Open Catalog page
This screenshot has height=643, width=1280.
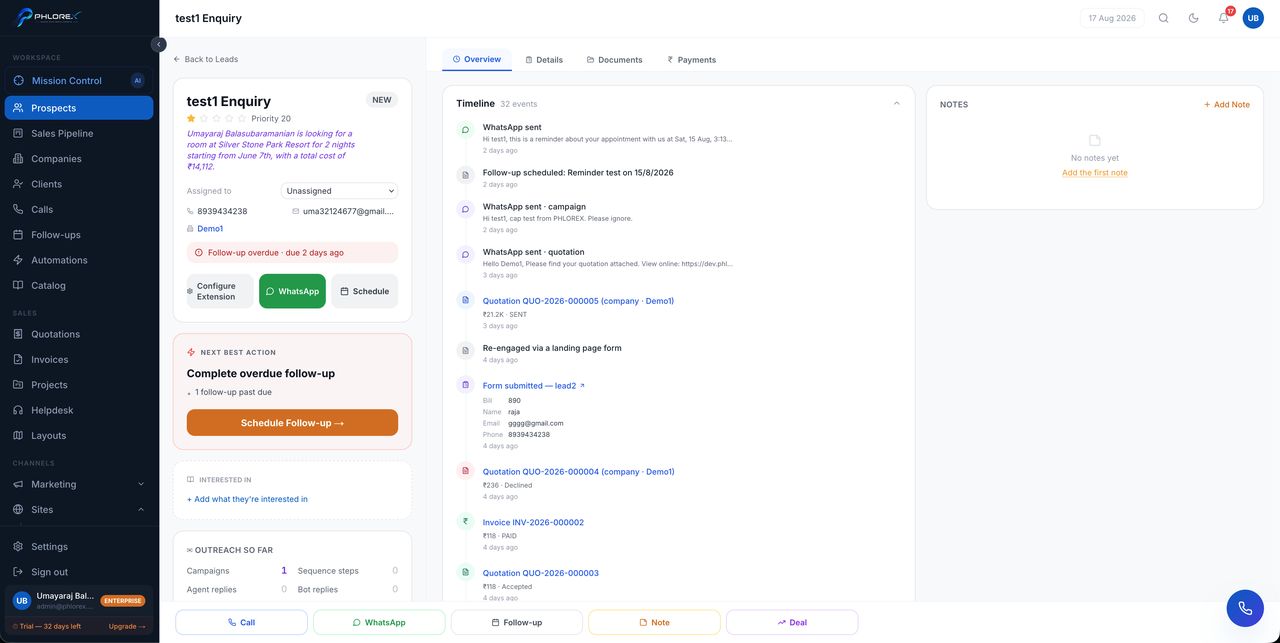79,285
